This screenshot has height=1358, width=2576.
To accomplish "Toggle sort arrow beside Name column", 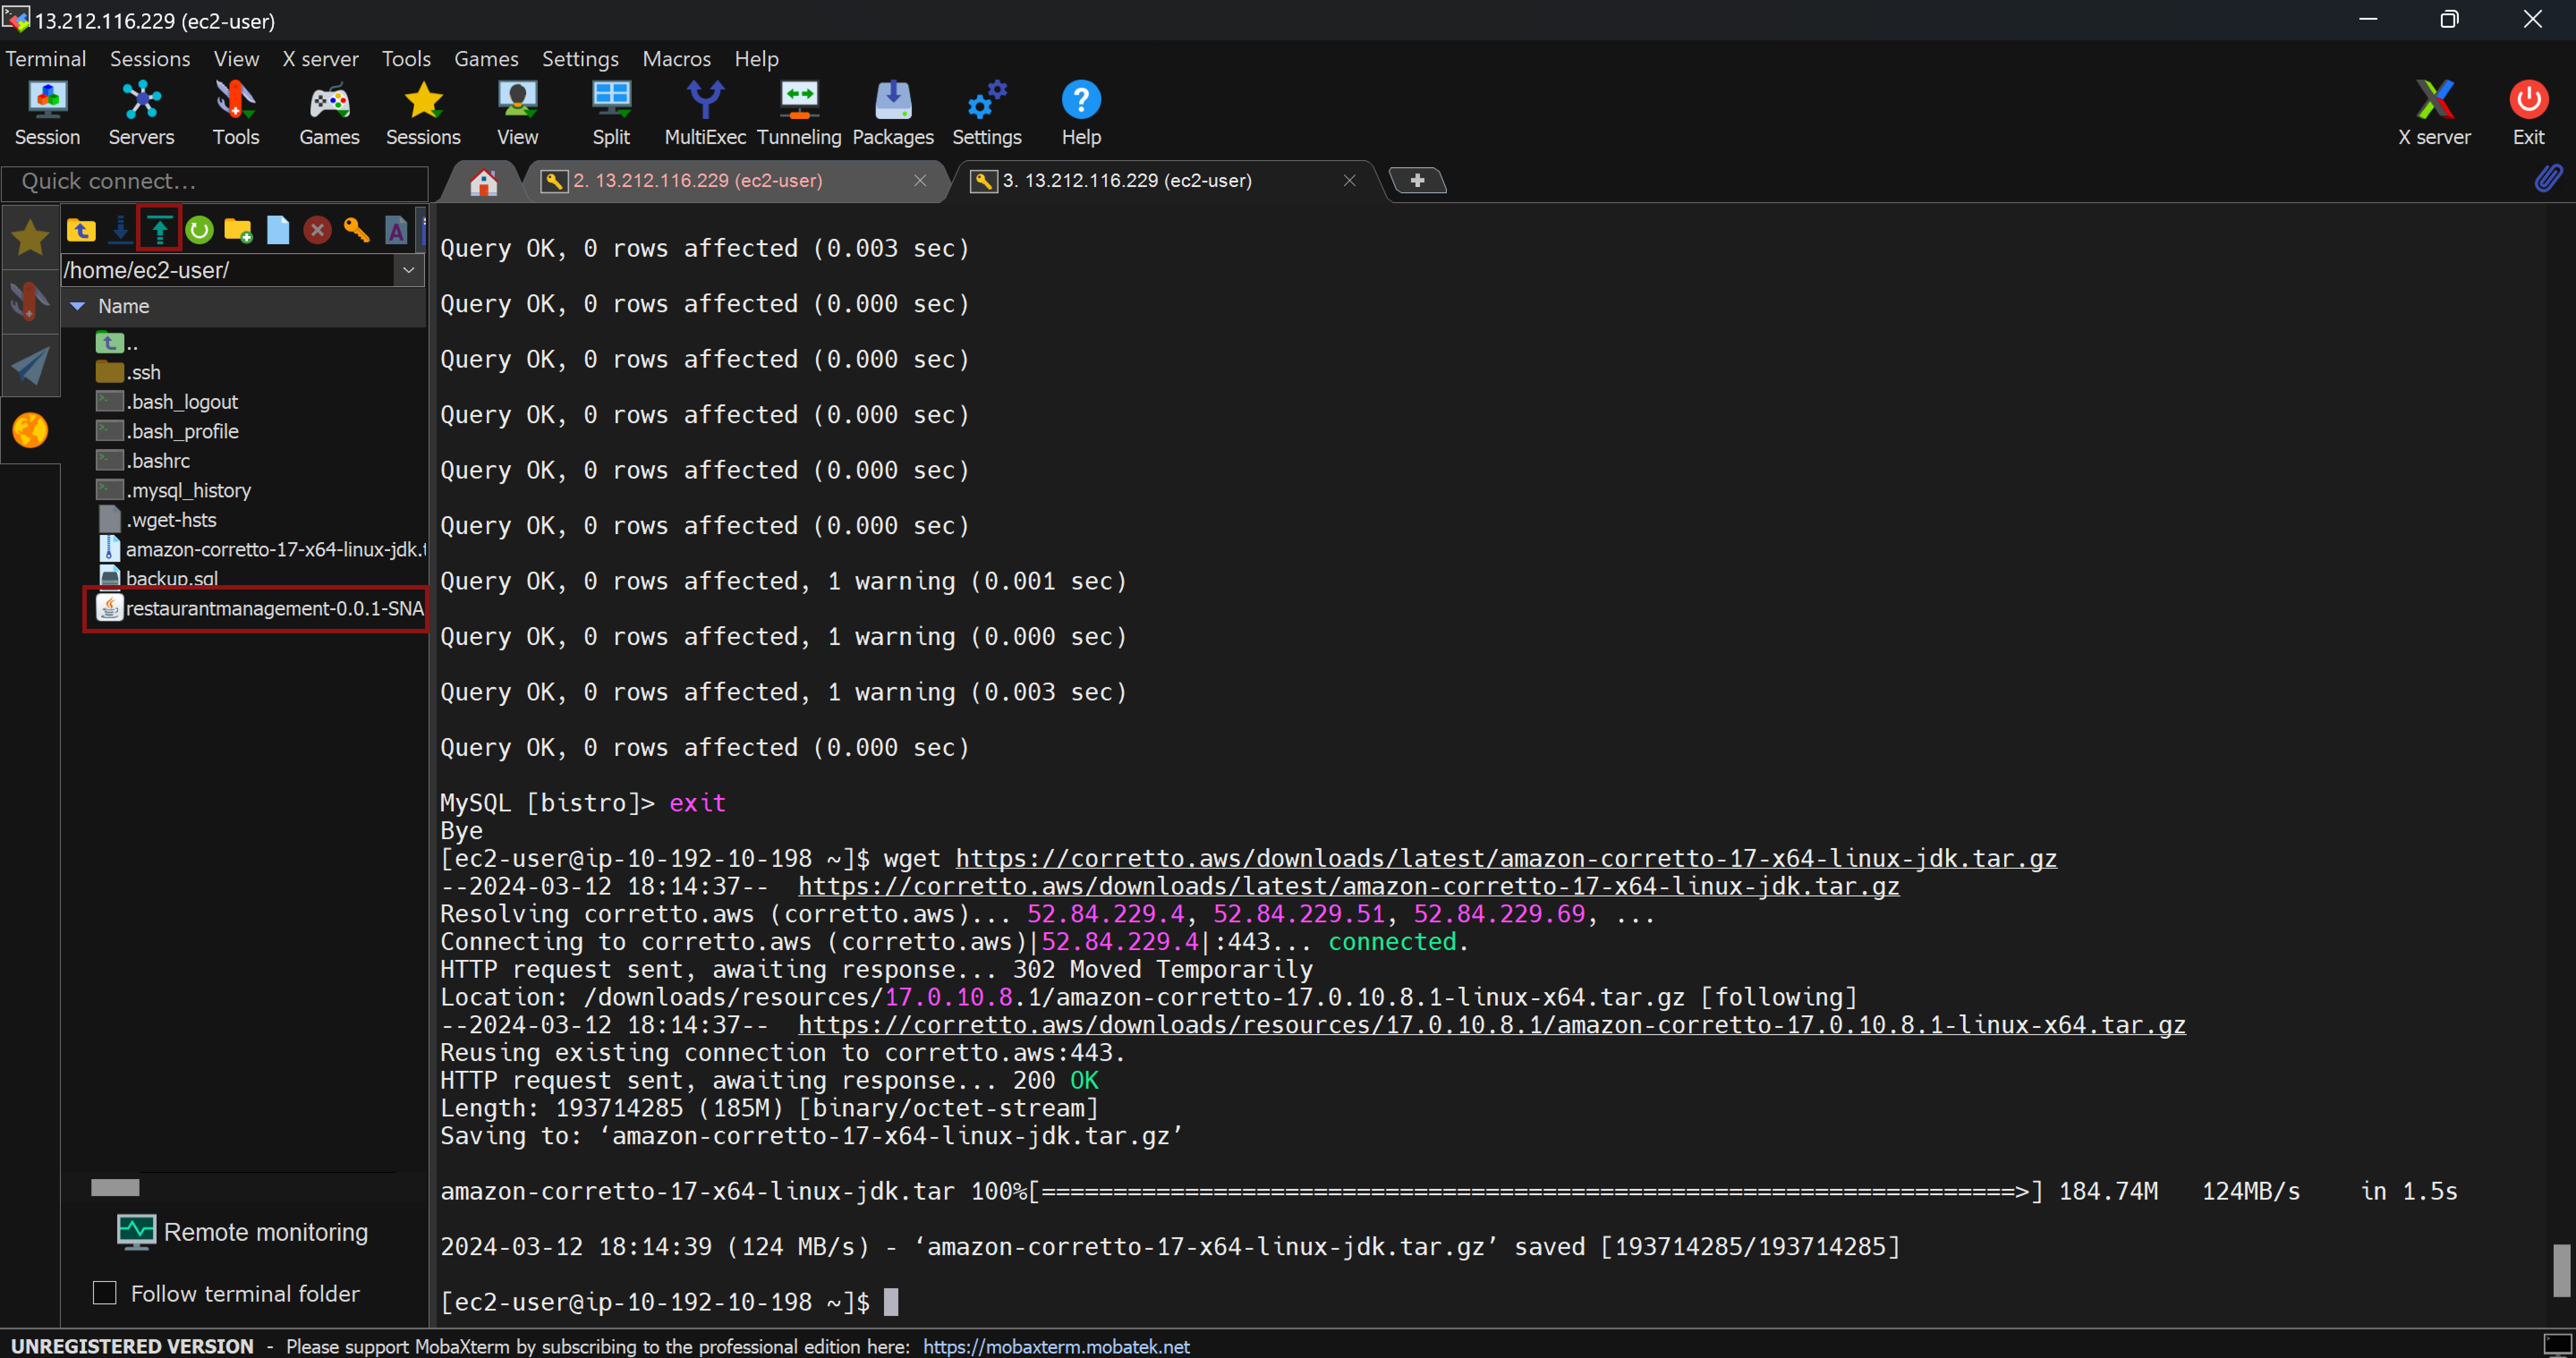I will 77,306.
